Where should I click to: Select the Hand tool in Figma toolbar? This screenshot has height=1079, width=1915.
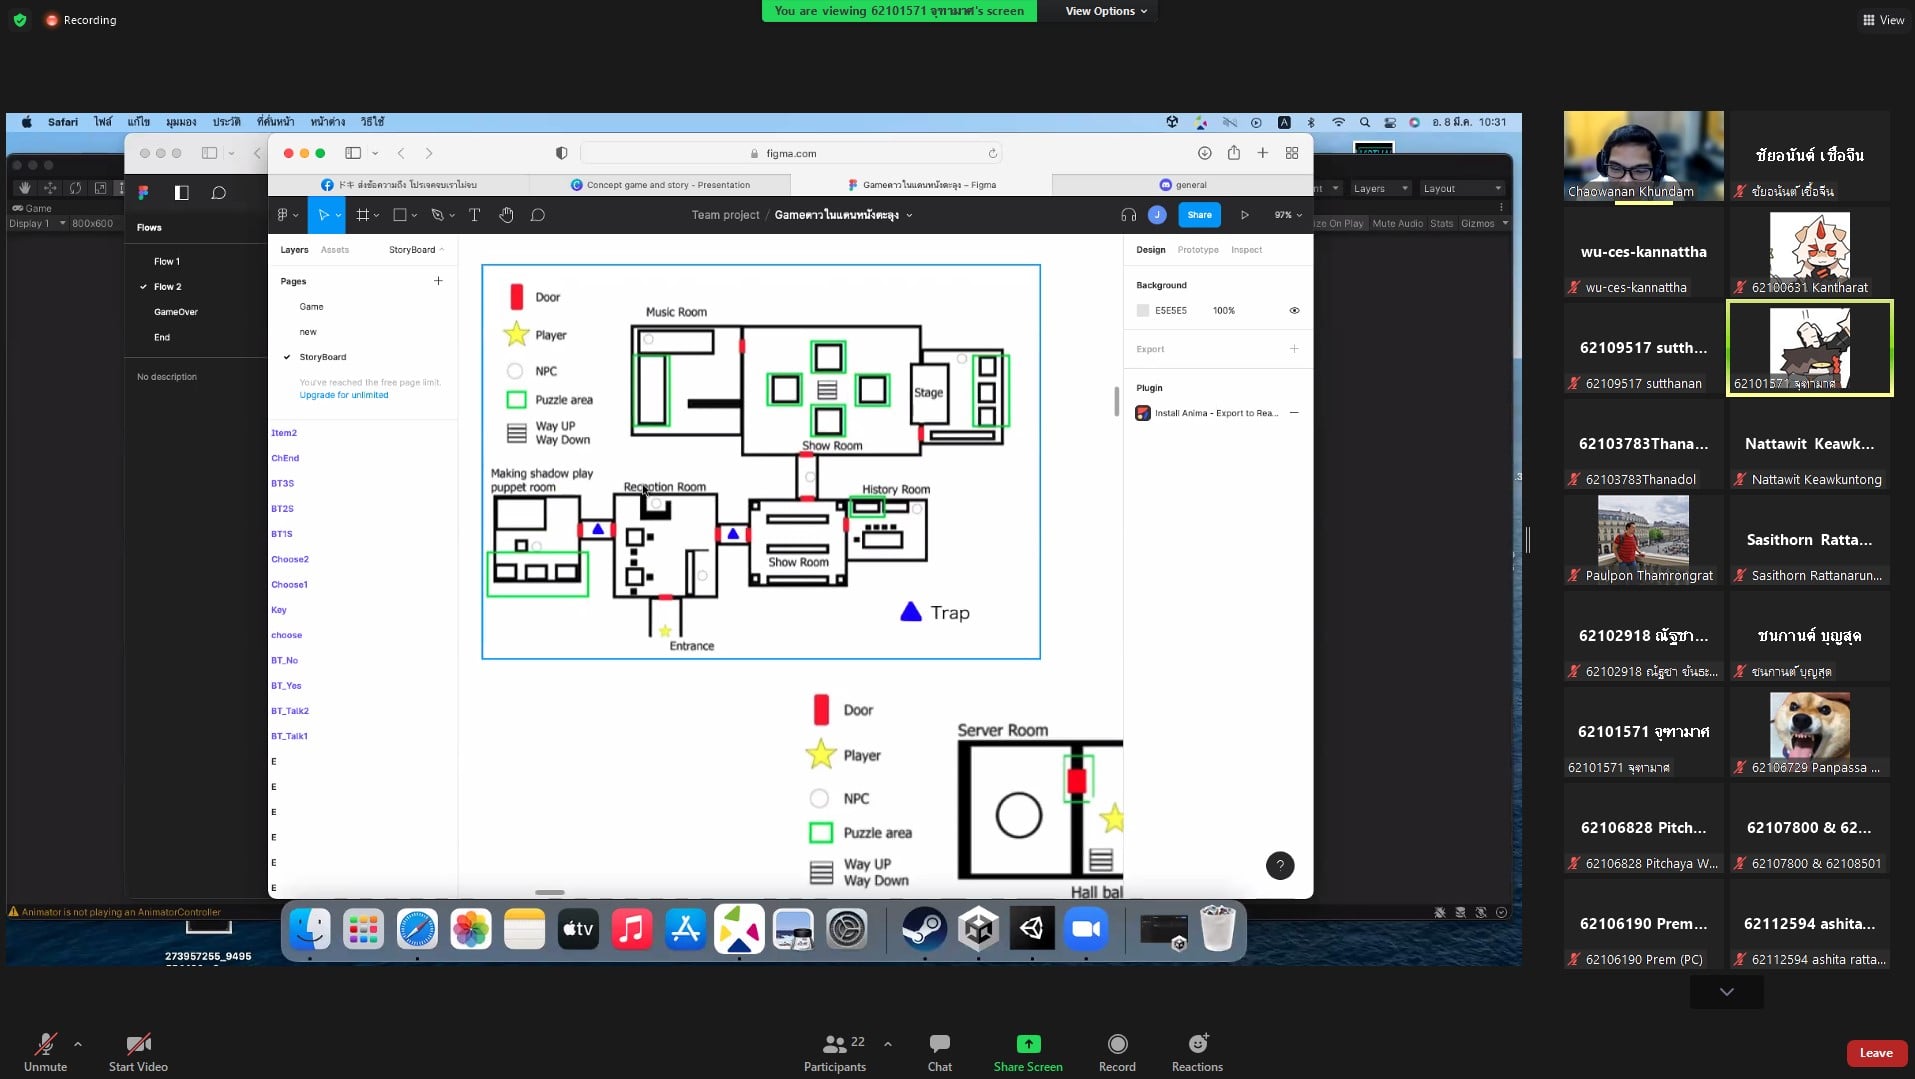pyautogui.click(x=506, y=215)
